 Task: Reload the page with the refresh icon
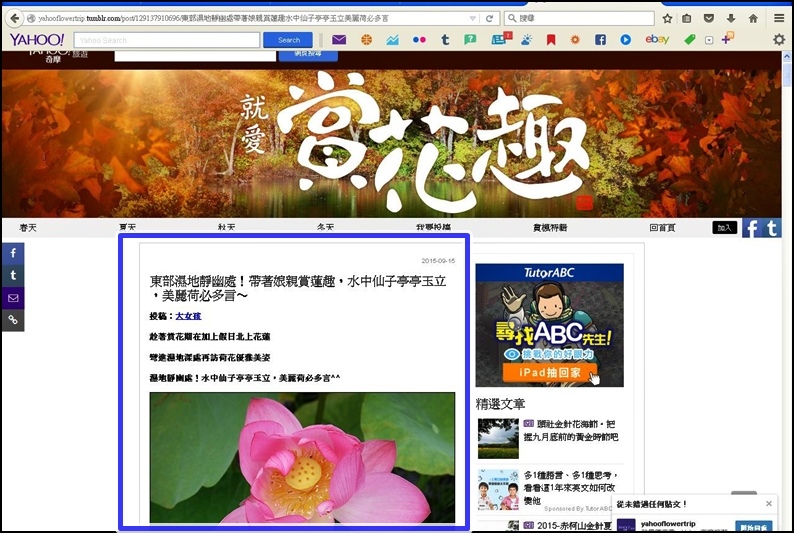[489, 18]
